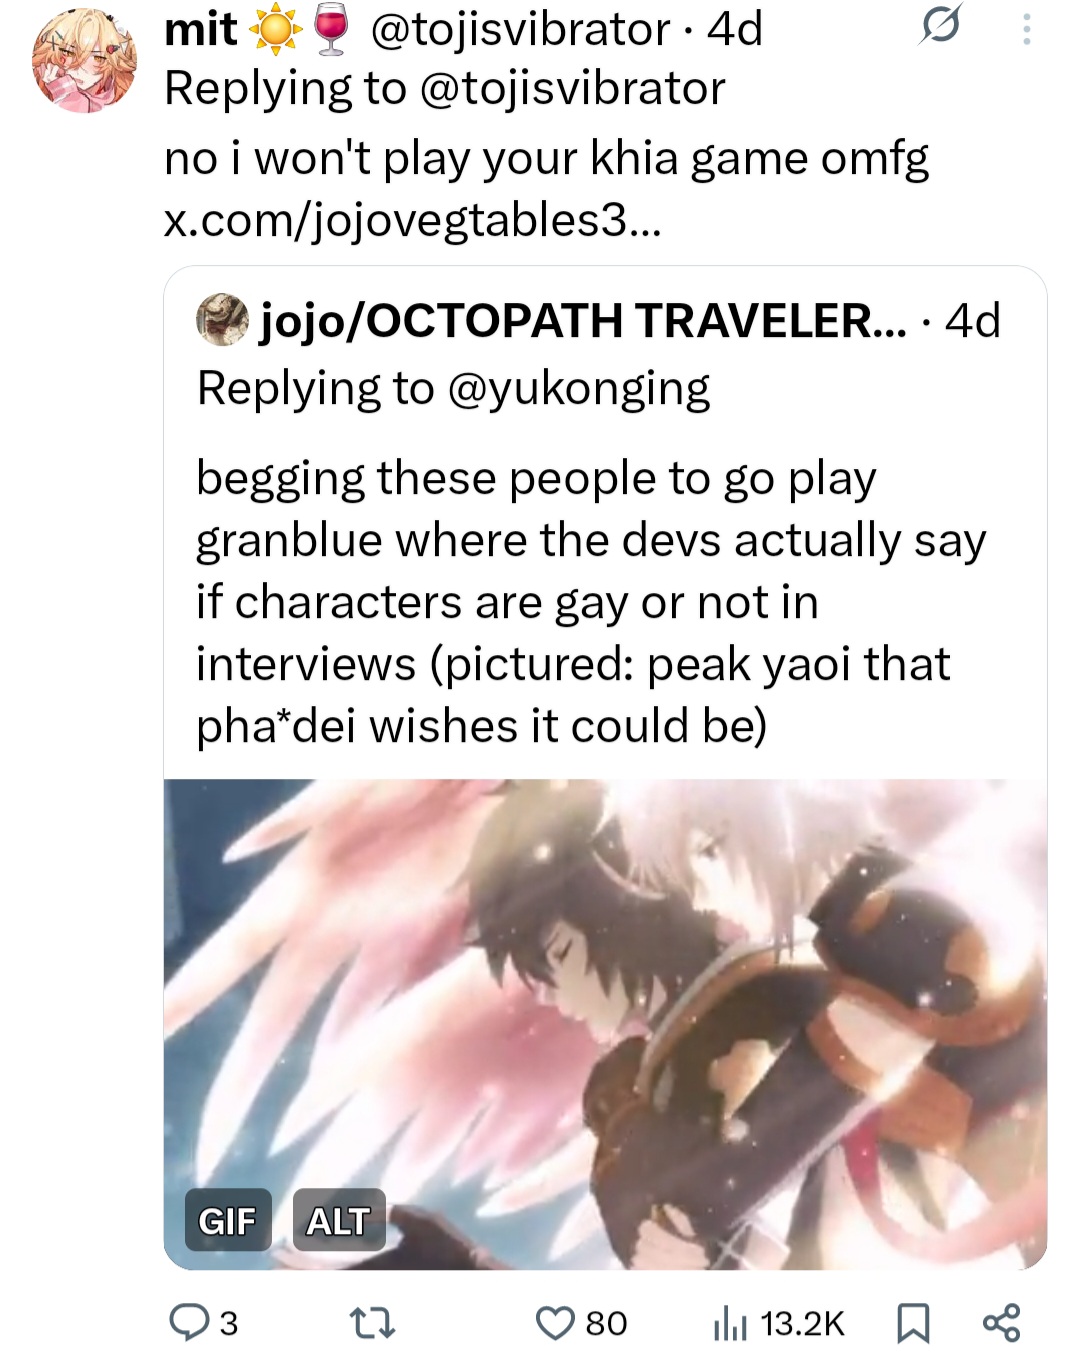
Task: Open the @tojisvibrator mention in Replying to
Action: (572, 88)
